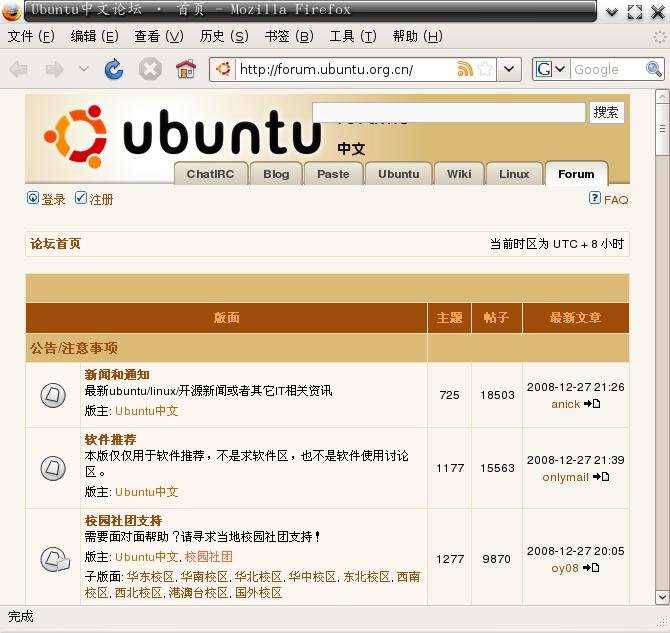The image size is (670, 633).
Task: Open the 软件推荐 forum
Action: (110, 440)
